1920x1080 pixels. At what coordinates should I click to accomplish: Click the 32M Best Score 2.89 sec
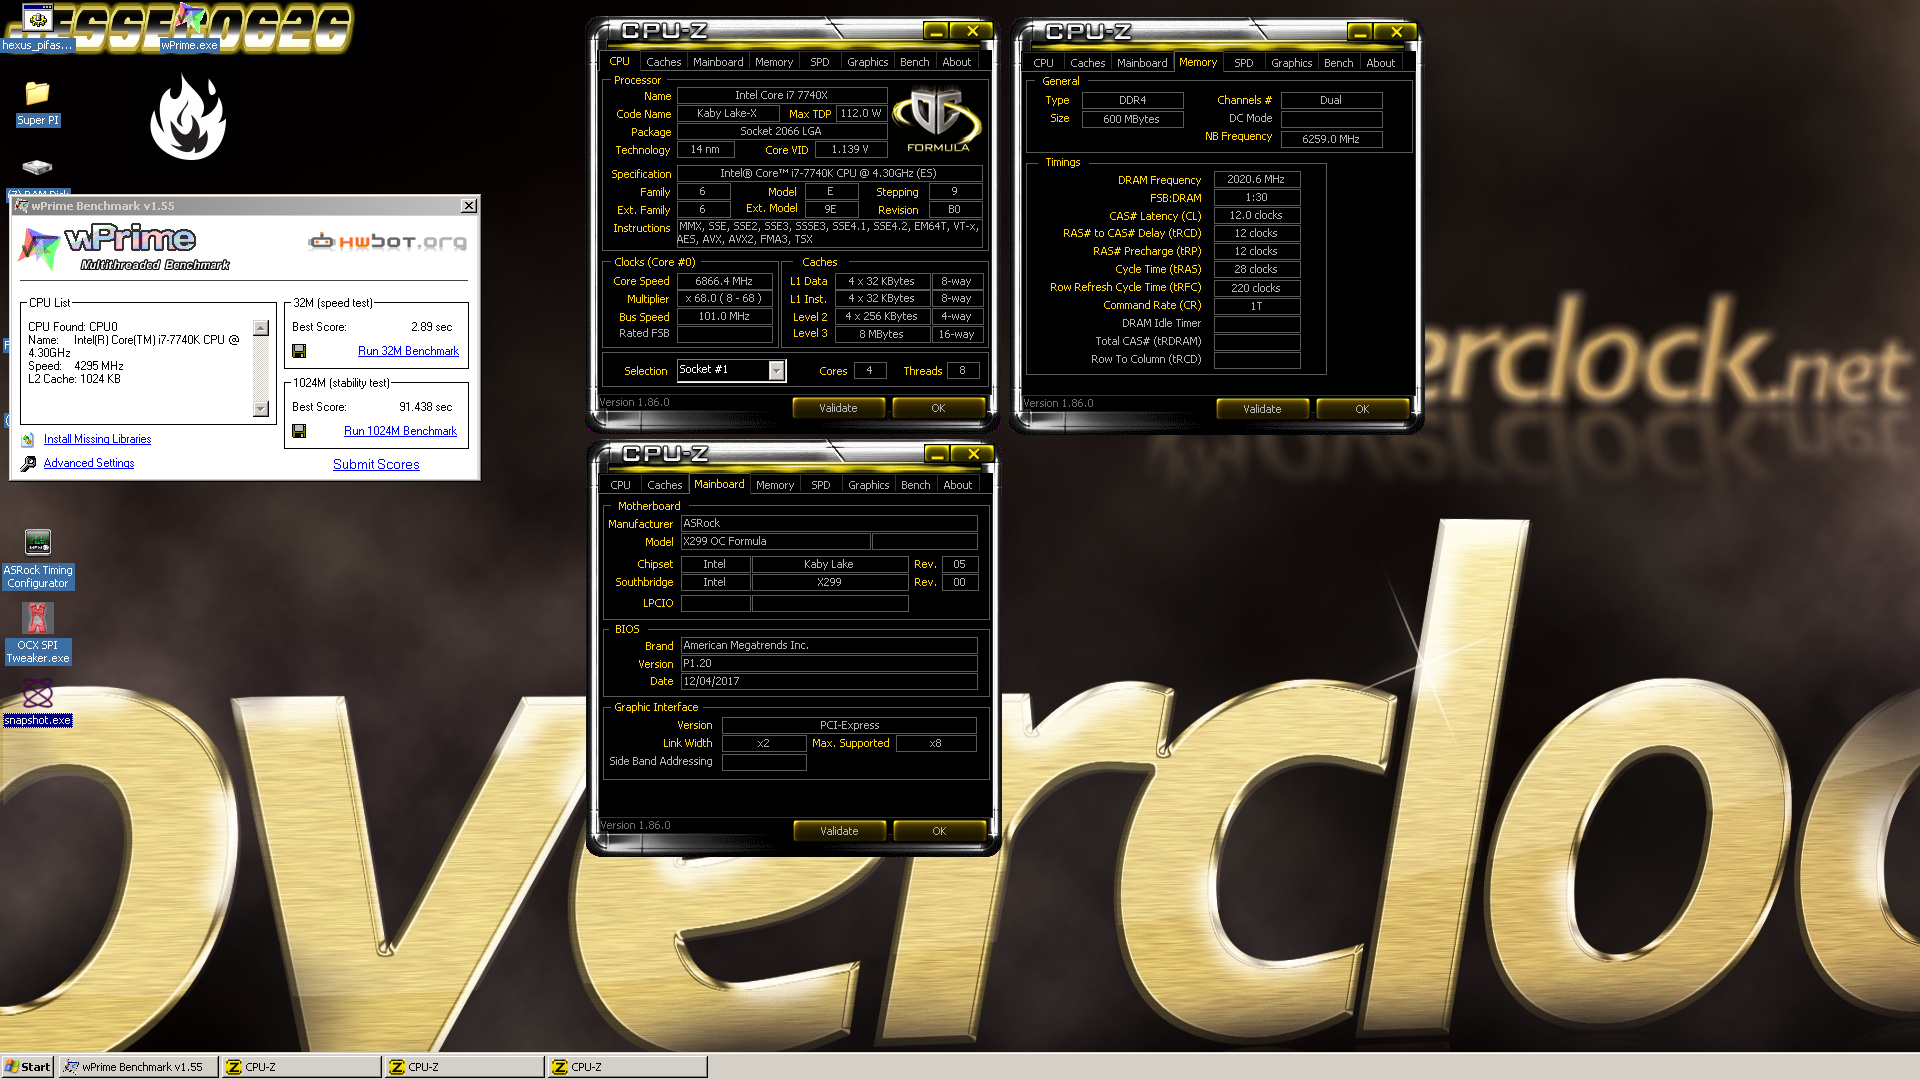[x=432, y=328]
